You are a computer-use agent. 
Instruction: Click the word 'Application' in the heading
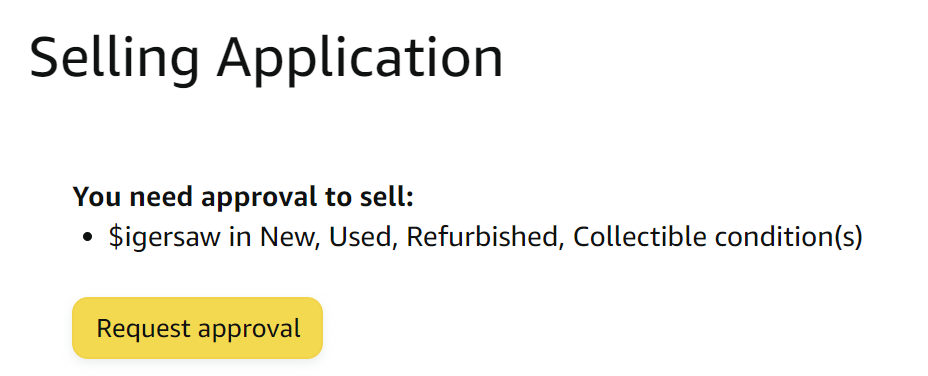point(360,60)
